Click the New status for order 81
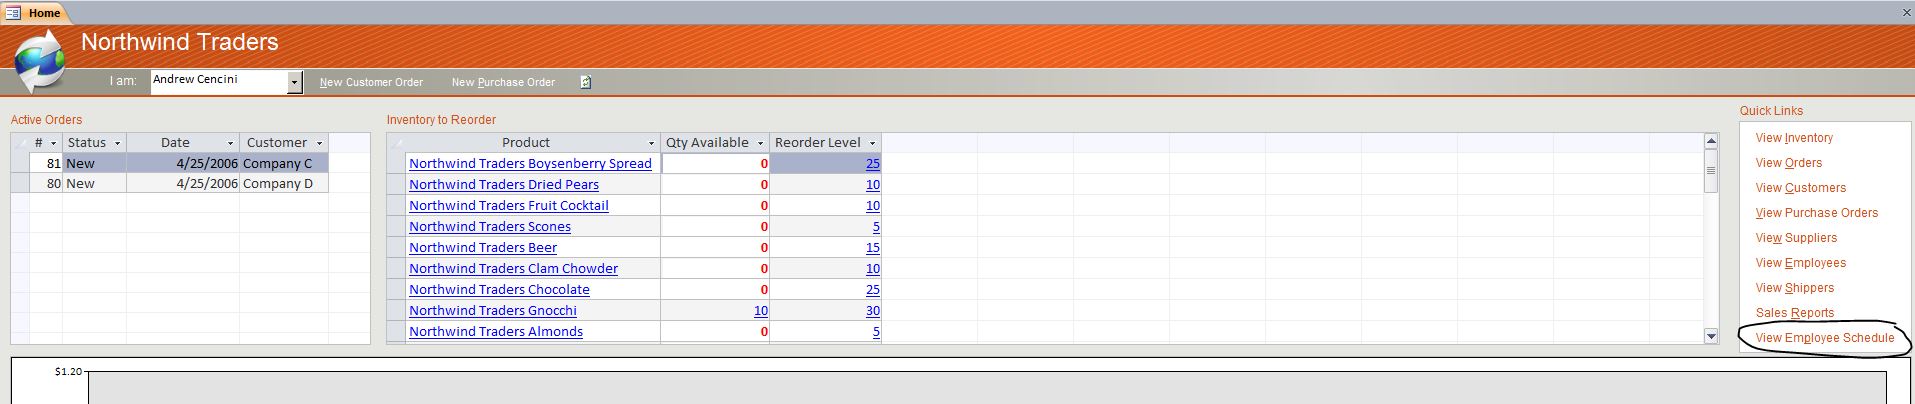The width and height of the screenshot is (1915, 404). (95, 163)
